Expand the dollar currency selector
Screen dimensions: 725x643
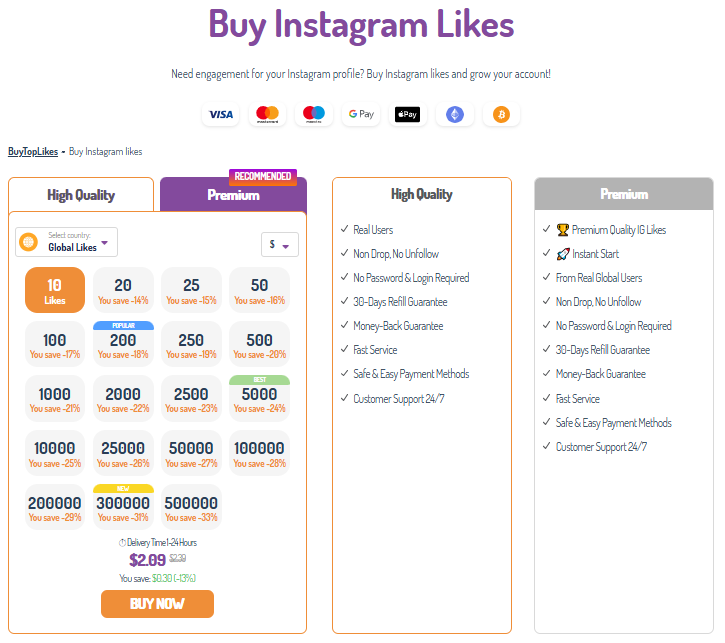coord(278,245)
